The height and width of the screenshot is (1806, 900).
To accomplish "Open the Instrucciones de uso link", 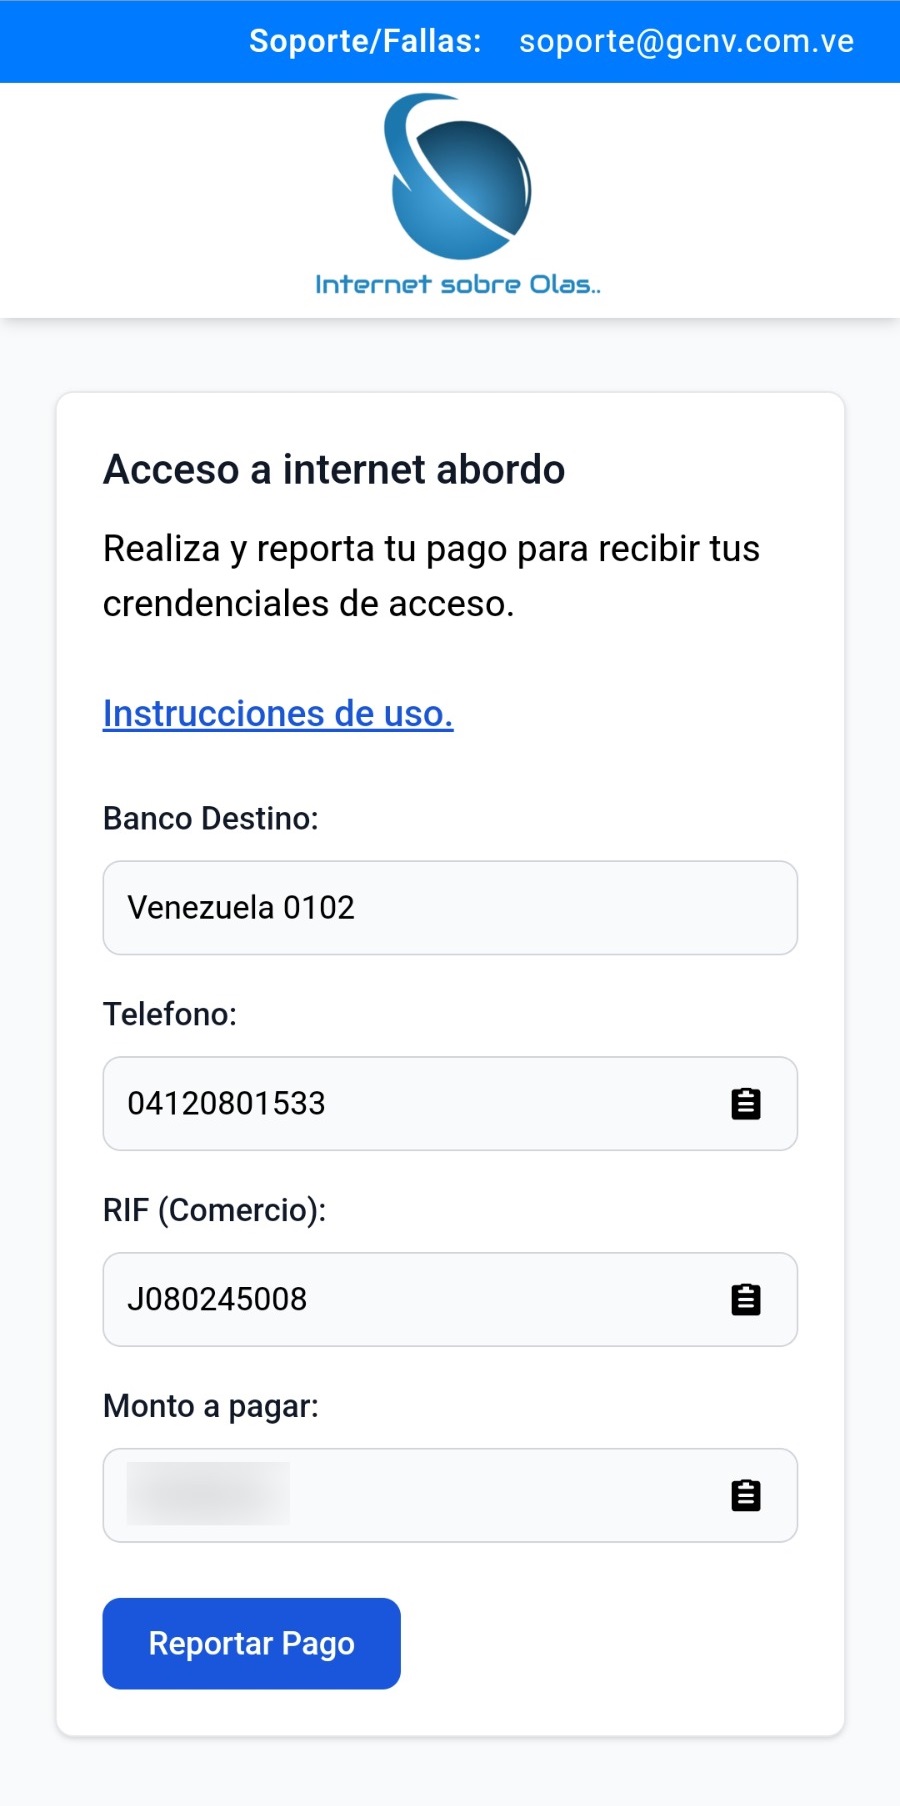I will [278, 713].
